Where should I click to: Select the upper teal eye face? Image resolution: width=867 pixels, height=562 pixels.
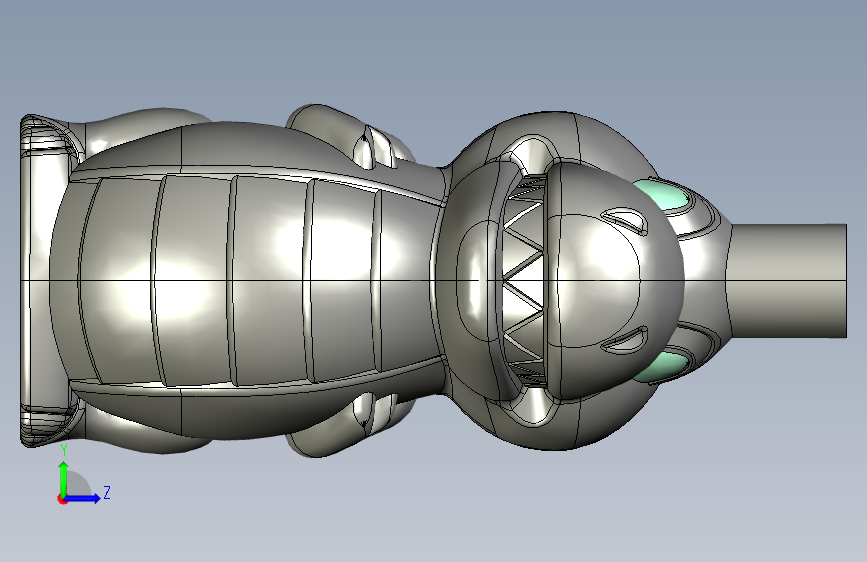[x=662, y=194]
